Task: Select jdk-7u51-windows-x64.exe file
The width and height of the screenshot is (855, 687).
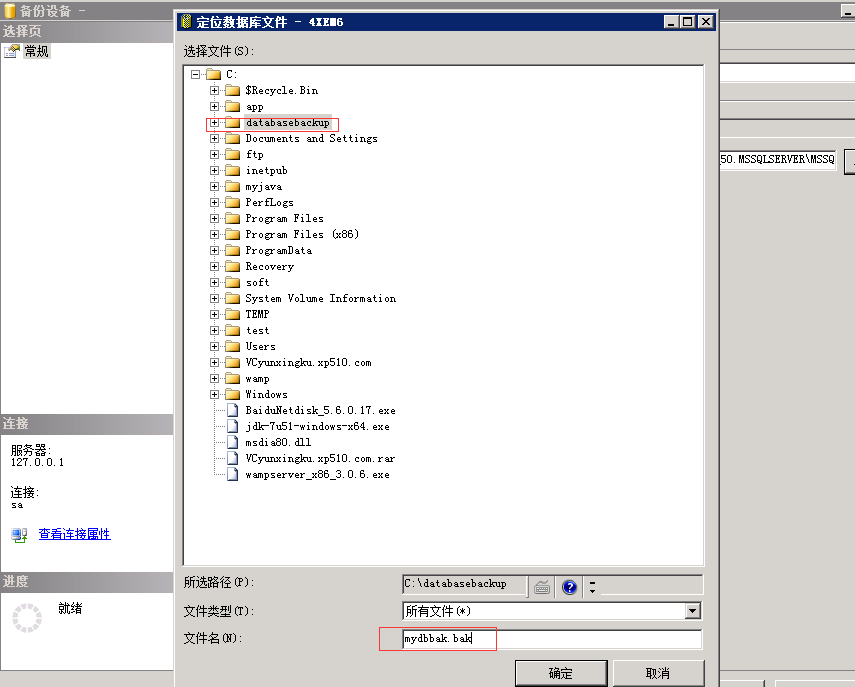Action: coord(317,426)
